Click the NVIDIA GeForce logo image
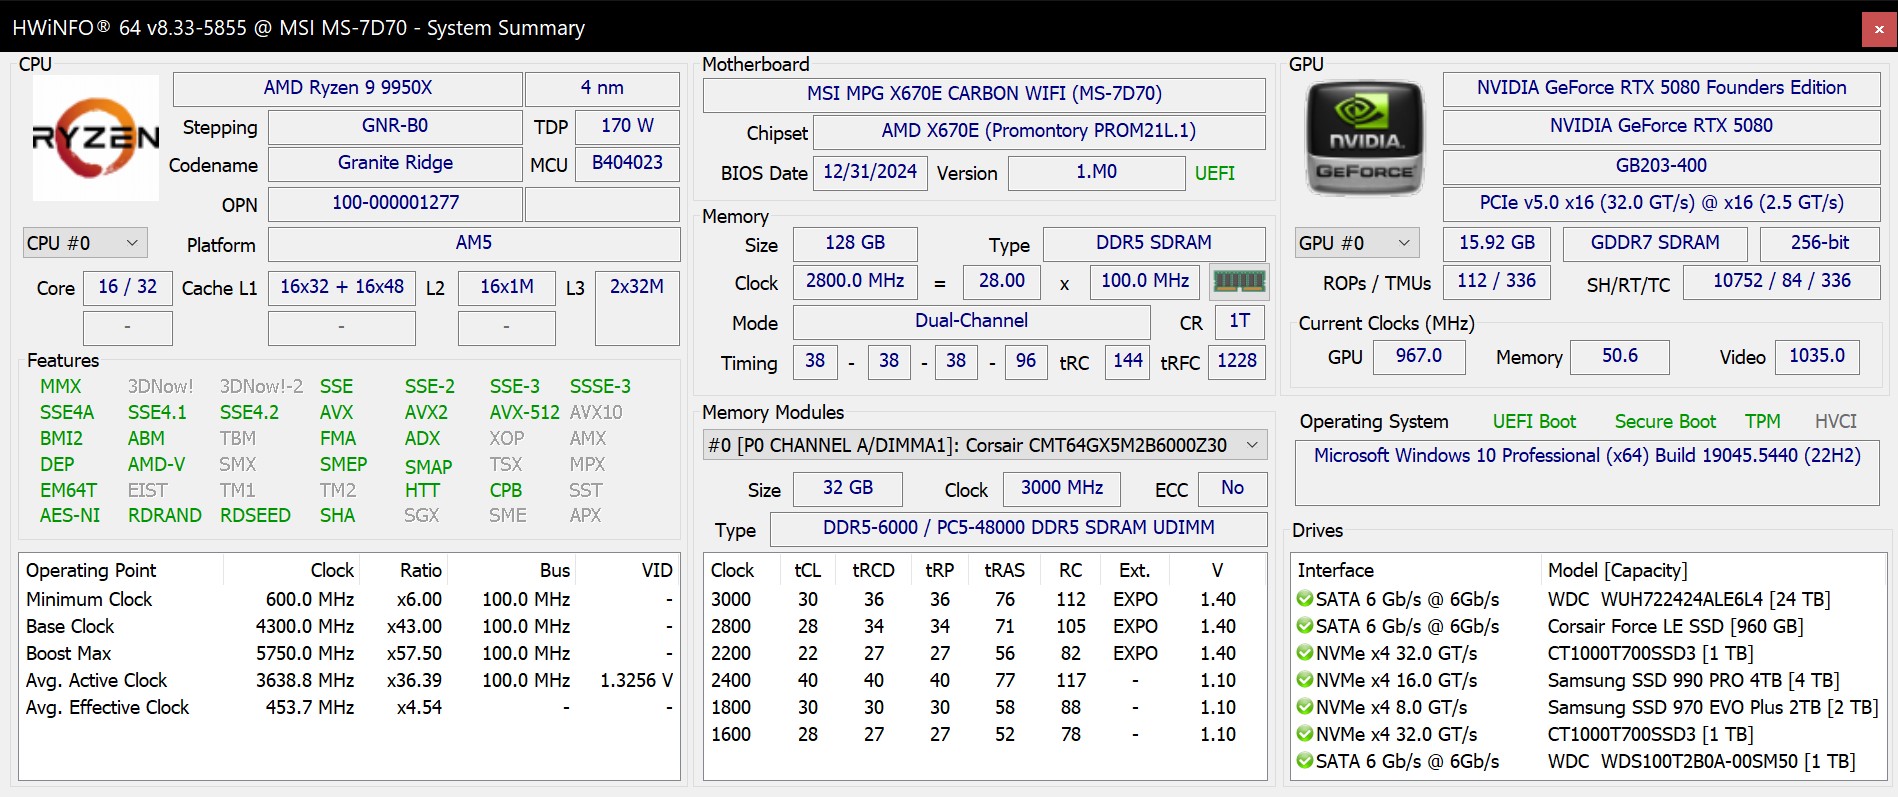The height and width of the screenshot is (797, 1898). [1365, 138]
